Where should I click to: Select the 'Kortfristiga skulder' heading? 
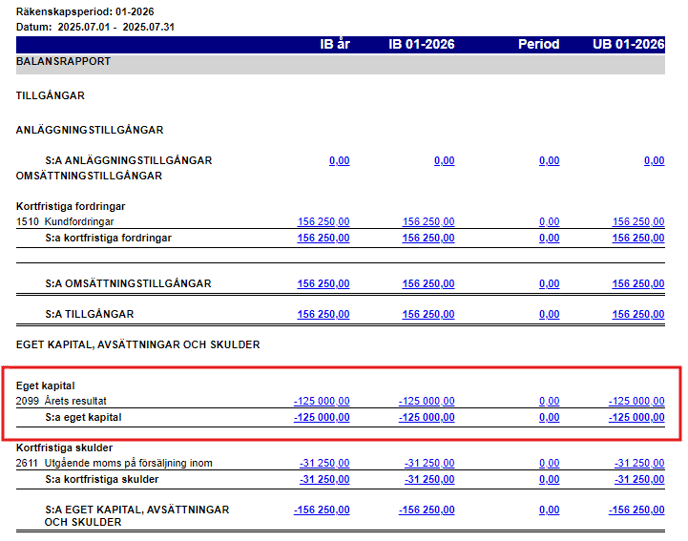coord(64,448)
